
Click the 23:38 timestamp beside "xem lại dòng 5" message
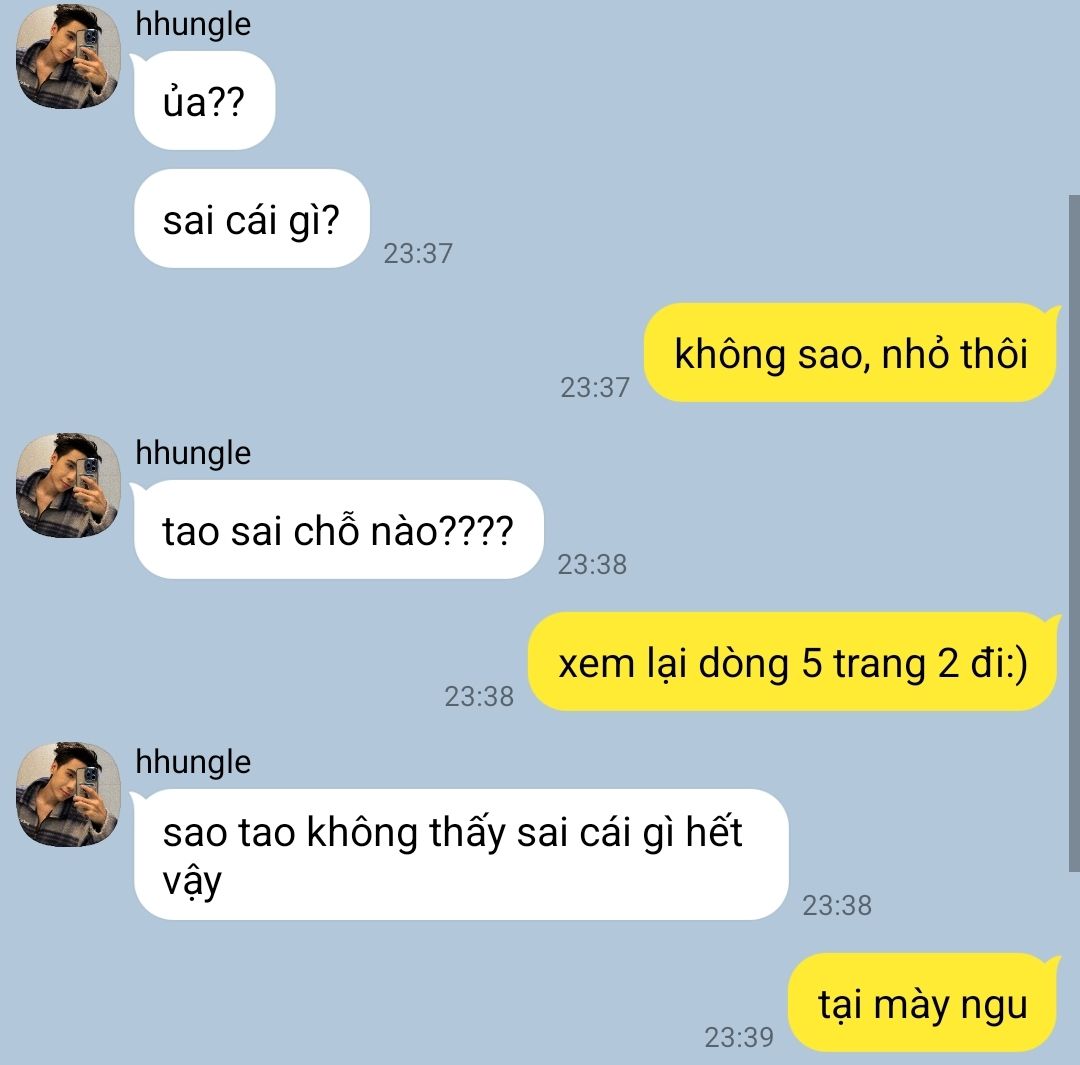click(479, 696)
